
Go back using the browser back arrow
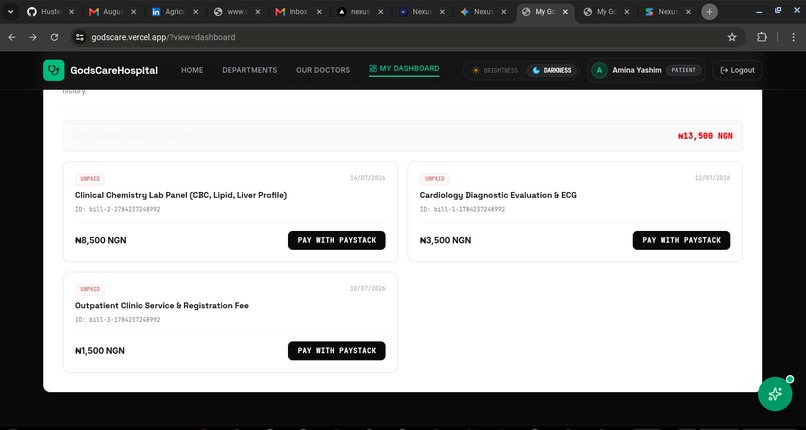coord(12,37)
